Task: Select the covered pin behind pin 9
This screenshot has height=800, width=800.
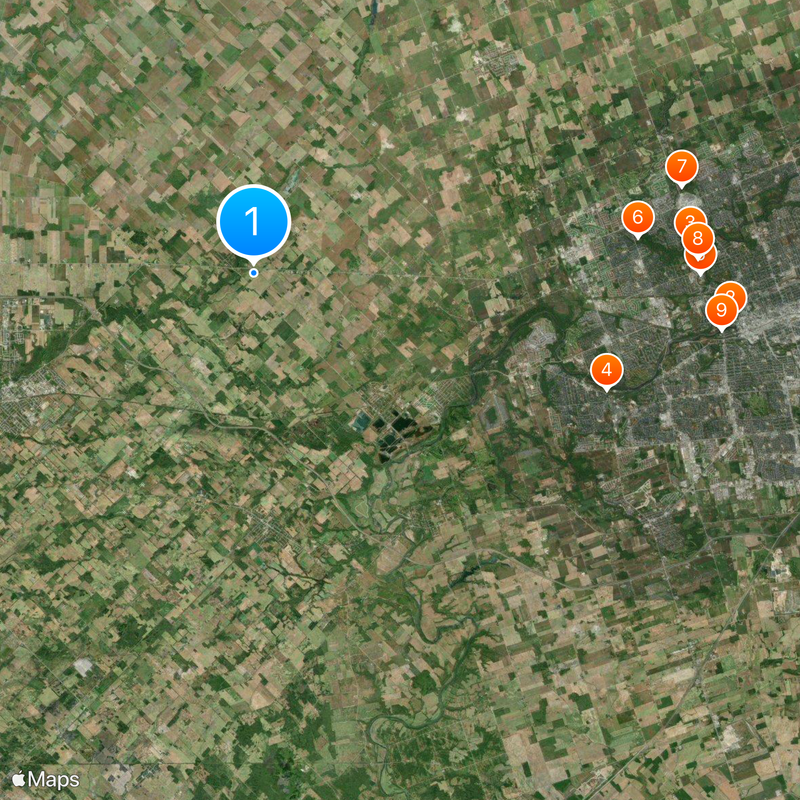Action: click(737, 291)
